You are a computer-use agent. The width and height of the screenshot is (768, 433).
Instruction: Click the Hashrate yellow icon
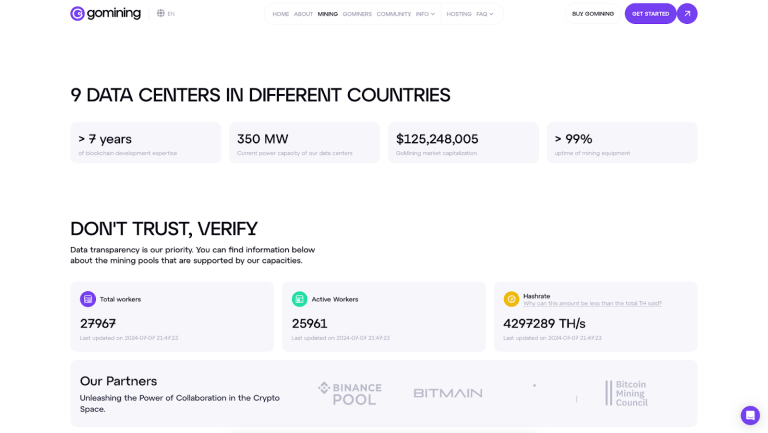pos(511,299)
